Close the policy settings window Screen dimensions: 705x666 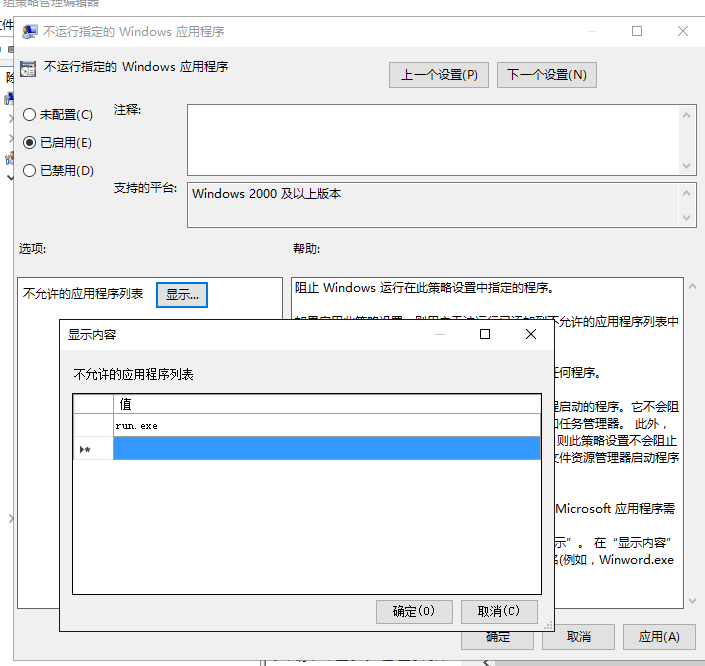click(x=683, y=31)
